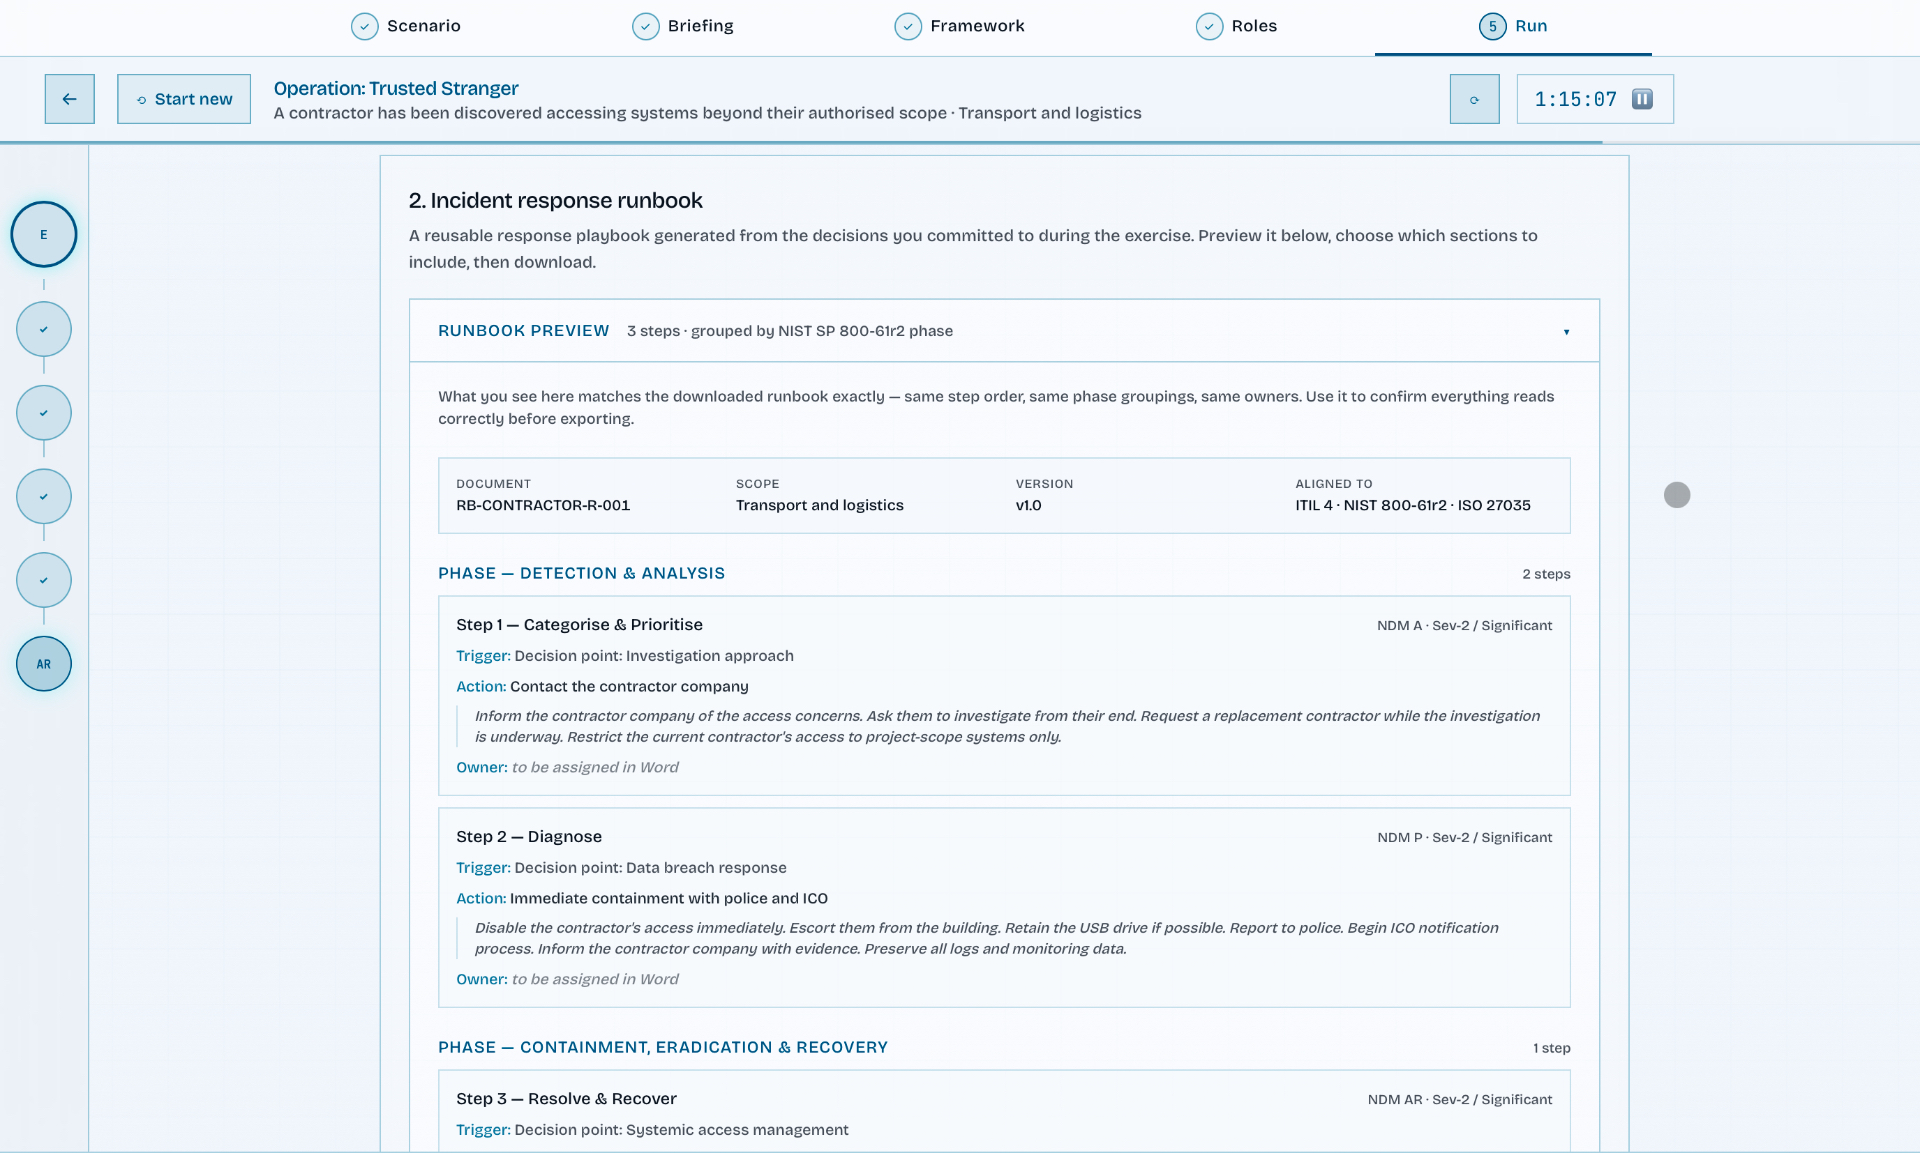Screen dimensions: 1920x1153
Task: Collapse the Runbook Preview panel arrow
Action: pyautogui.click(x=1566, y=332)
